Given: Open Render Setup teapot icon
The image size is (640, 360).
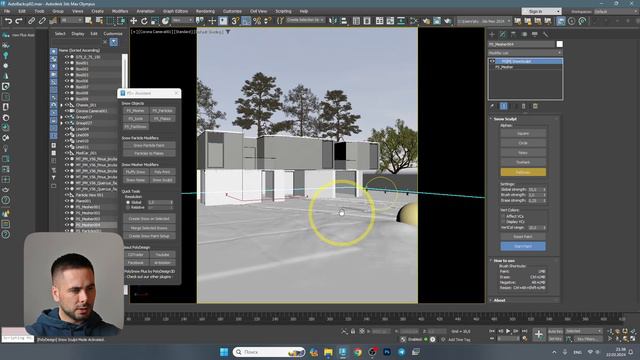Looking at the screenshot, I should pos(427,21).
